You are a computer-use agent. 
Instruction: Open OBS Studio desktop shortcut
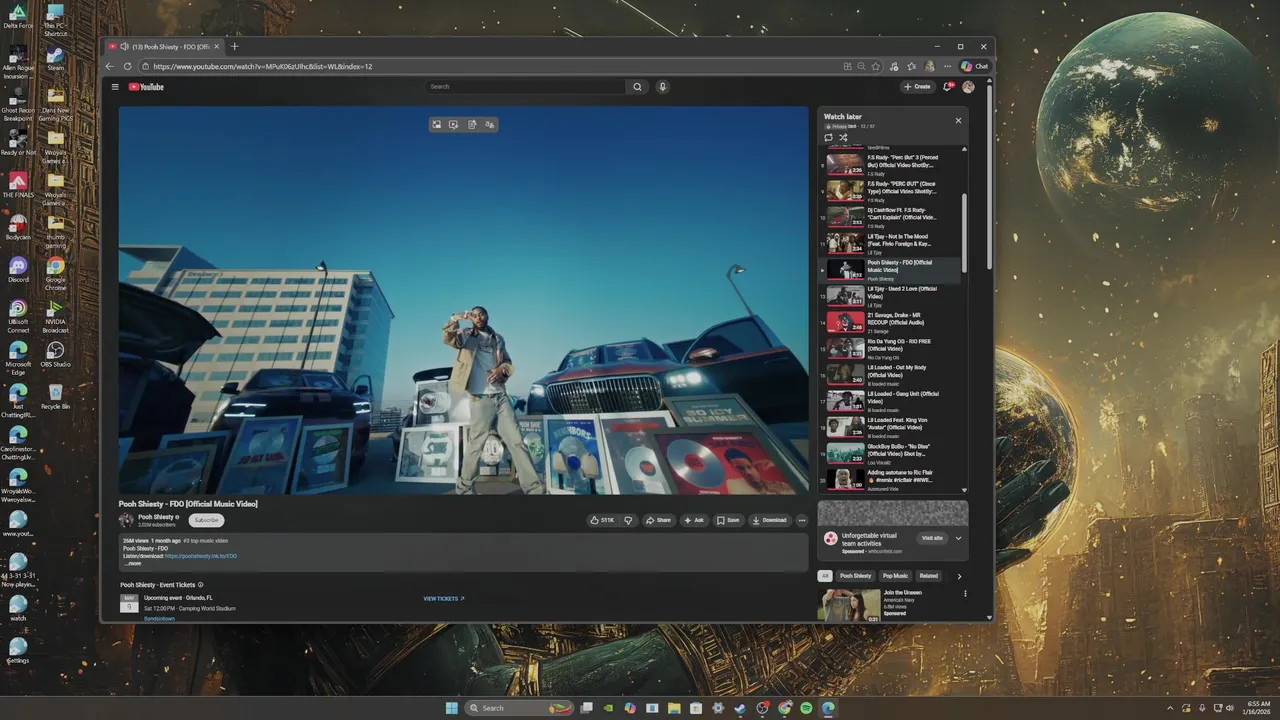point(55,355)
